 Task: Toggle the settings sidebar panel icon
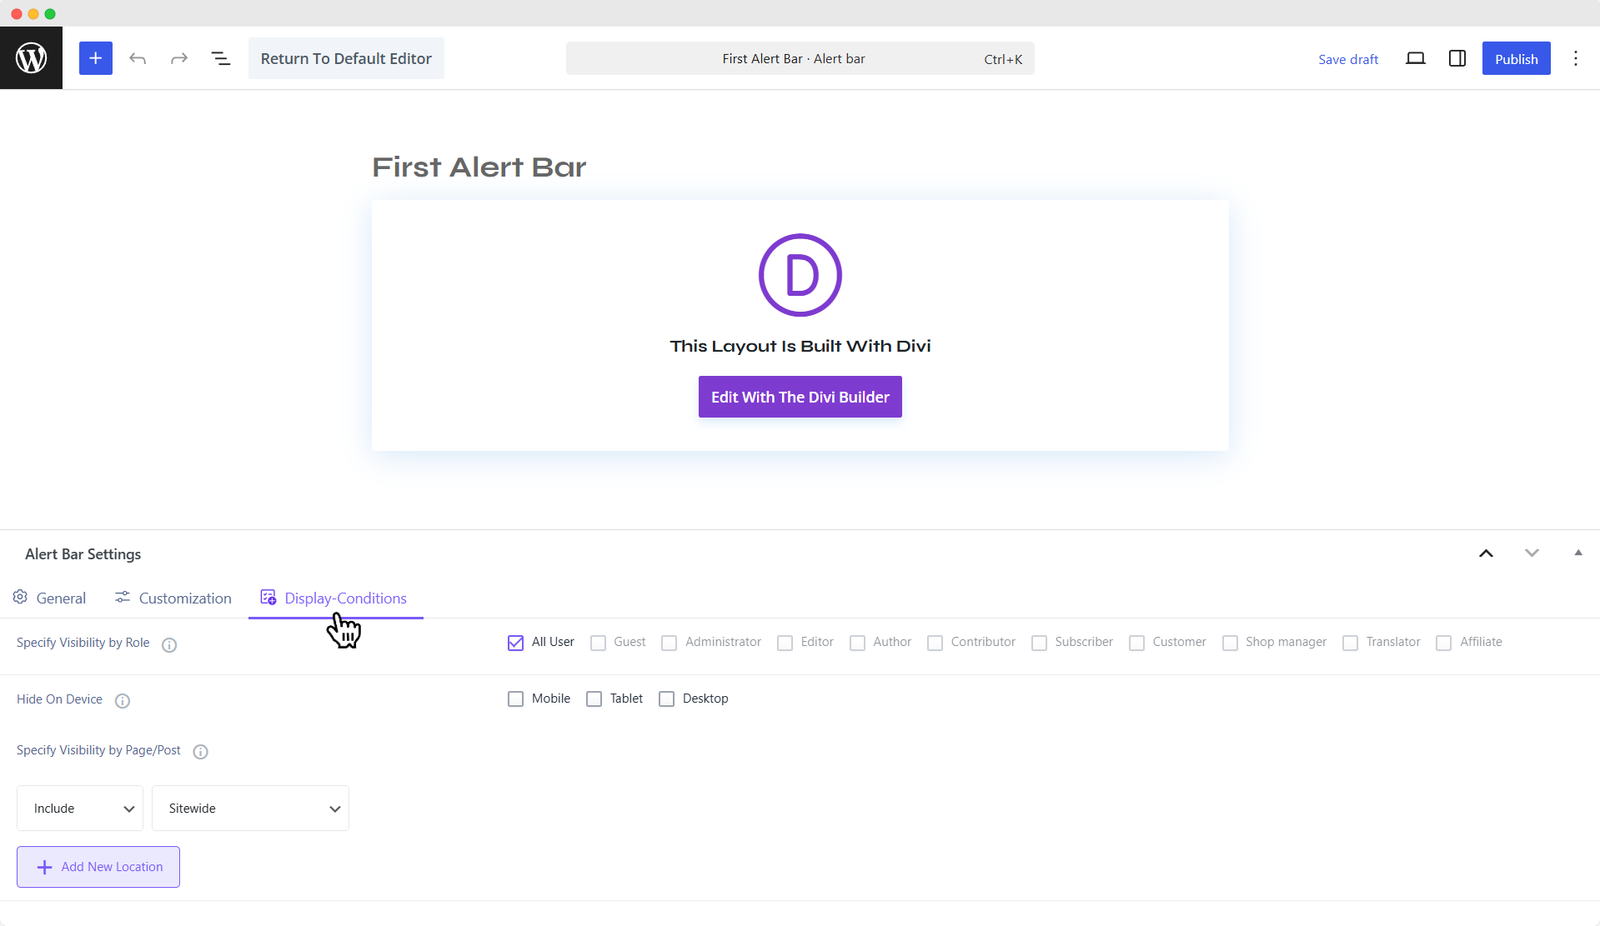1457,59
